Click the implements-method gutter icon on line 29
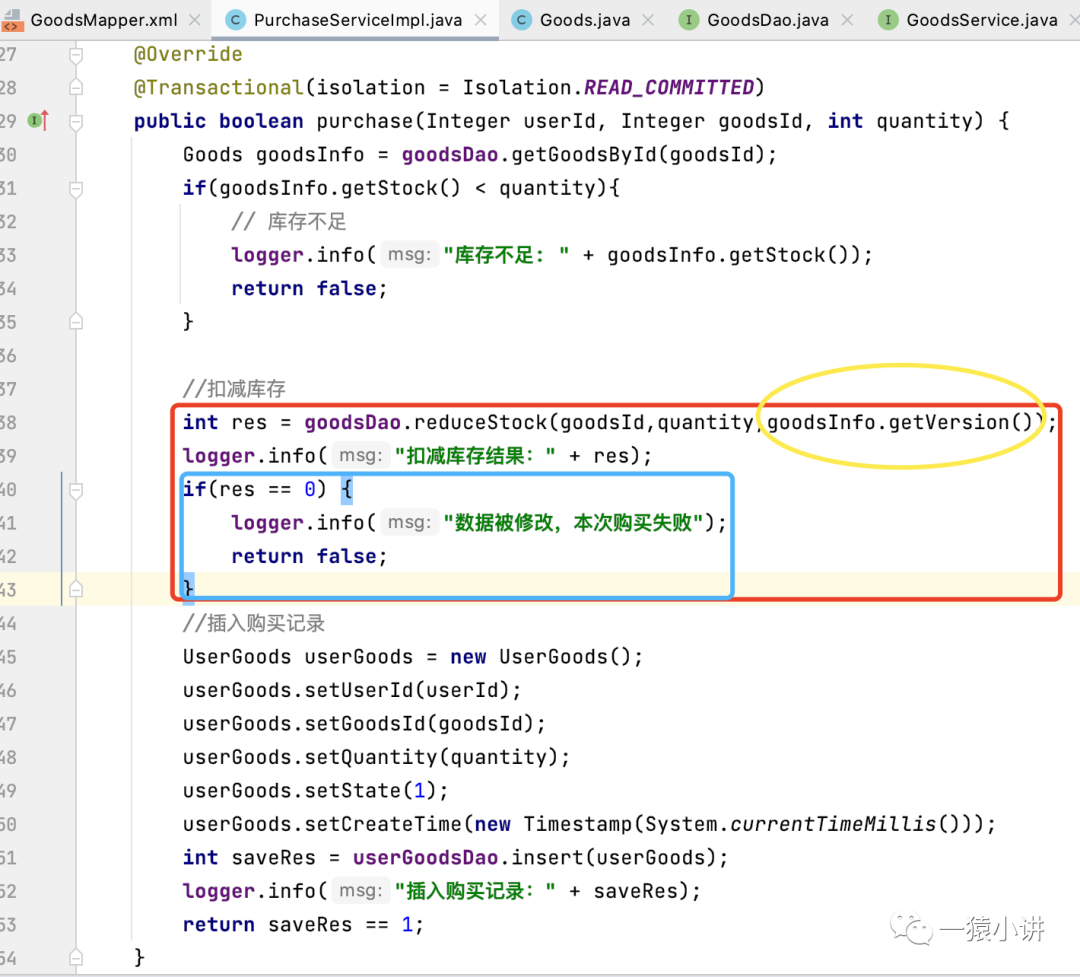The height and width of the screenshot is (977, 1080). 38,121
